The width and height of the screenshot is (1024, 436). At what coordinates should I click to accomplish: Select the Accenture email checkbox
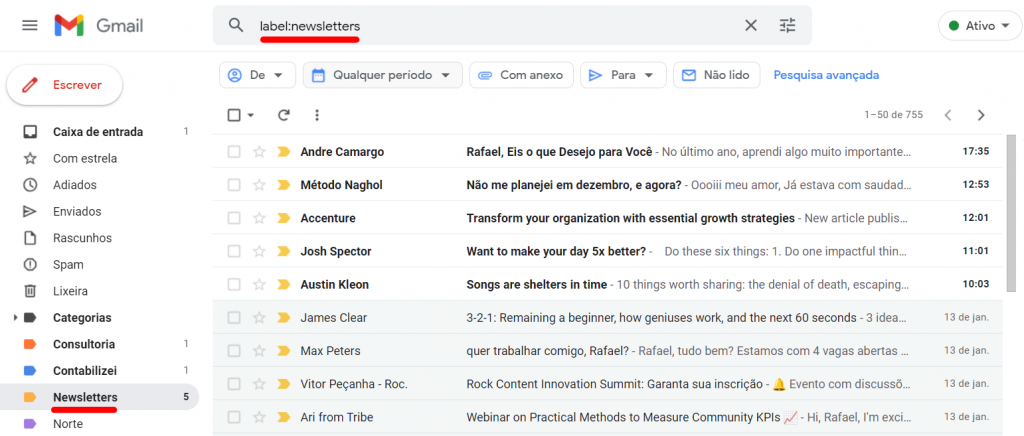[234, 218]
